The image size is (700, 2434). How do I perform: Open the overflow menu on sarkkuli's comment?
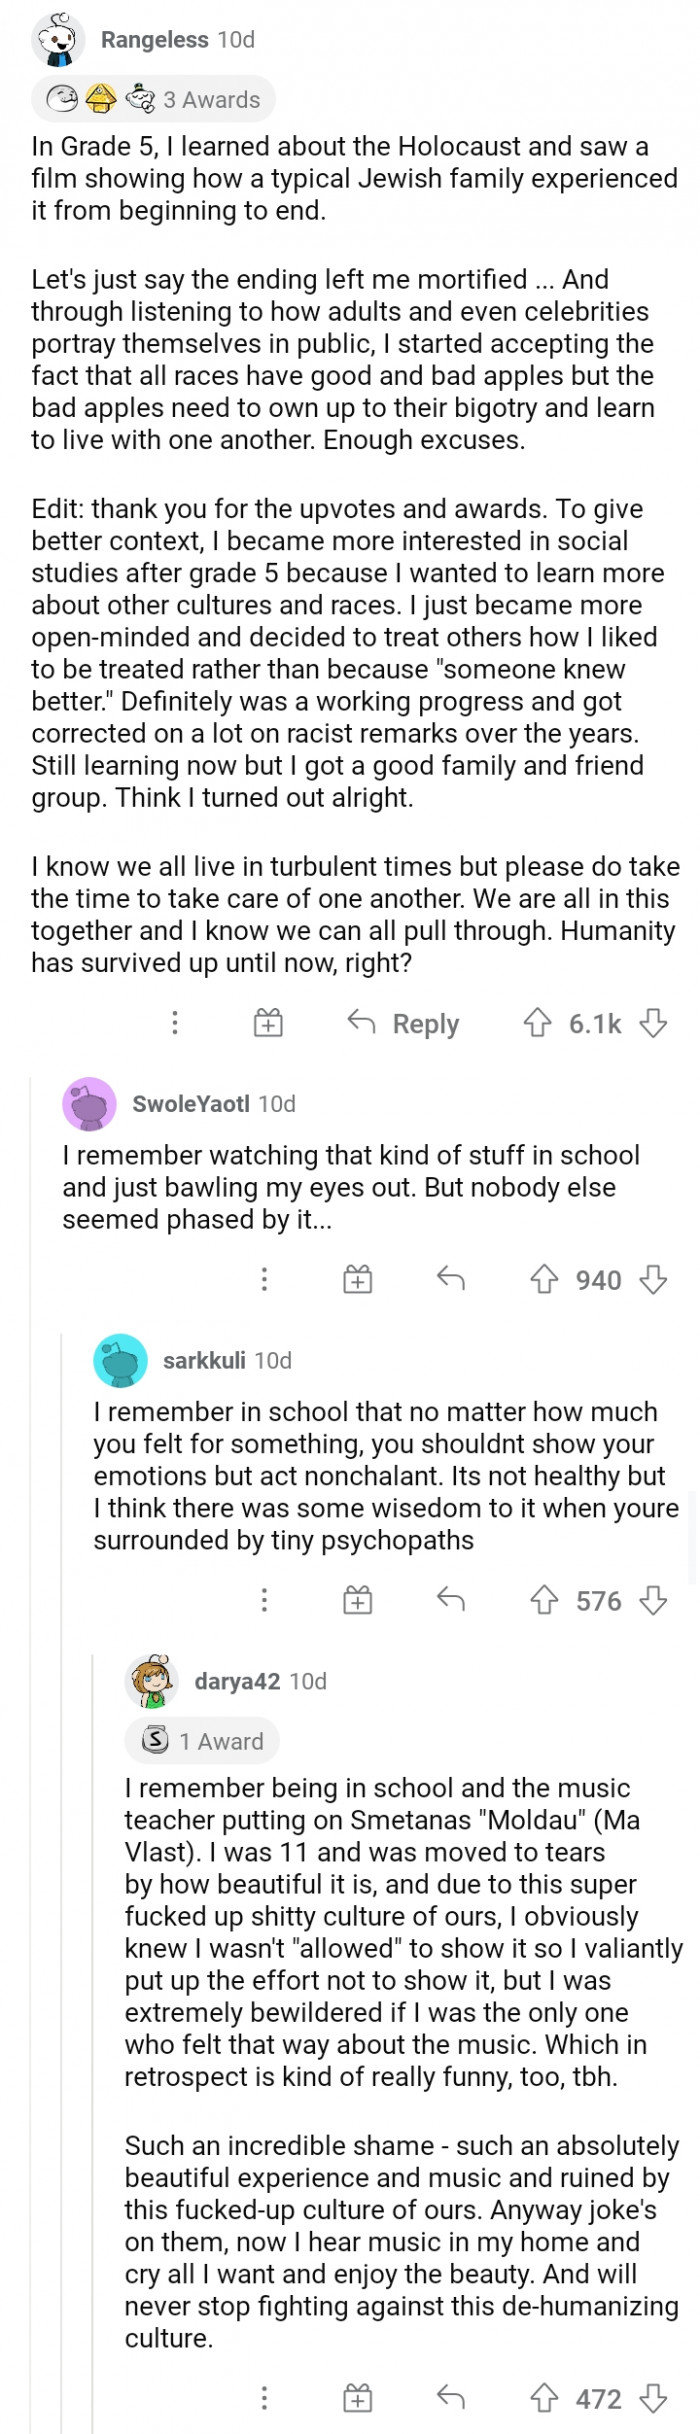tap(264, 1600)
